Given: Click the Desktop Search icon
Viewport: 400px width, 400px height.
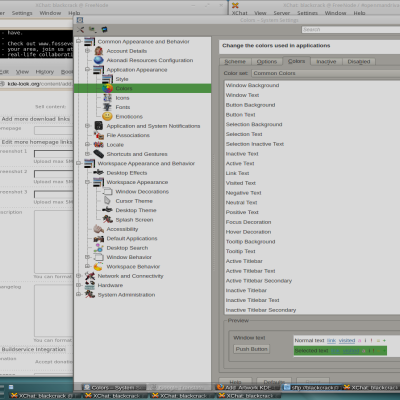Looking at the screenshot, I should [x=99, y=248].
